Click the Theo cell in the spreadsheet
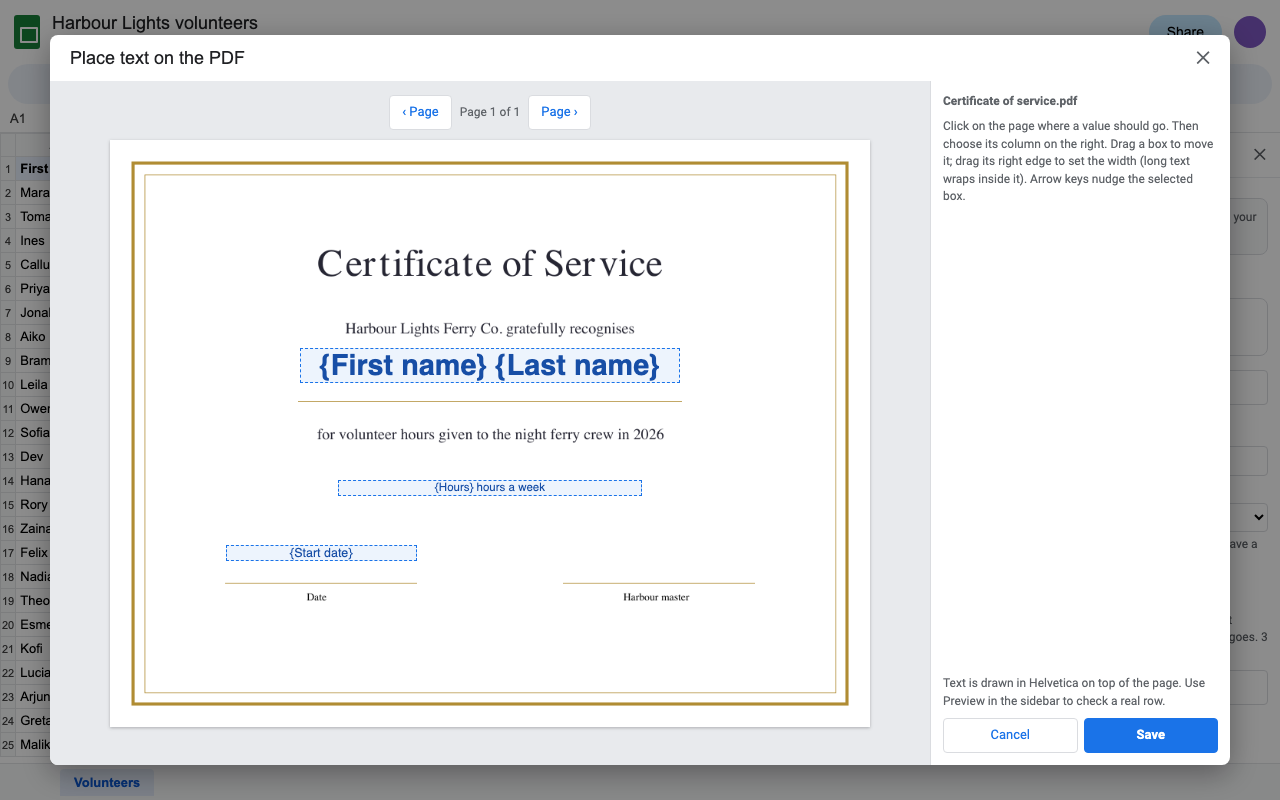The image size is (1280, 800). [x=33, y=601]
